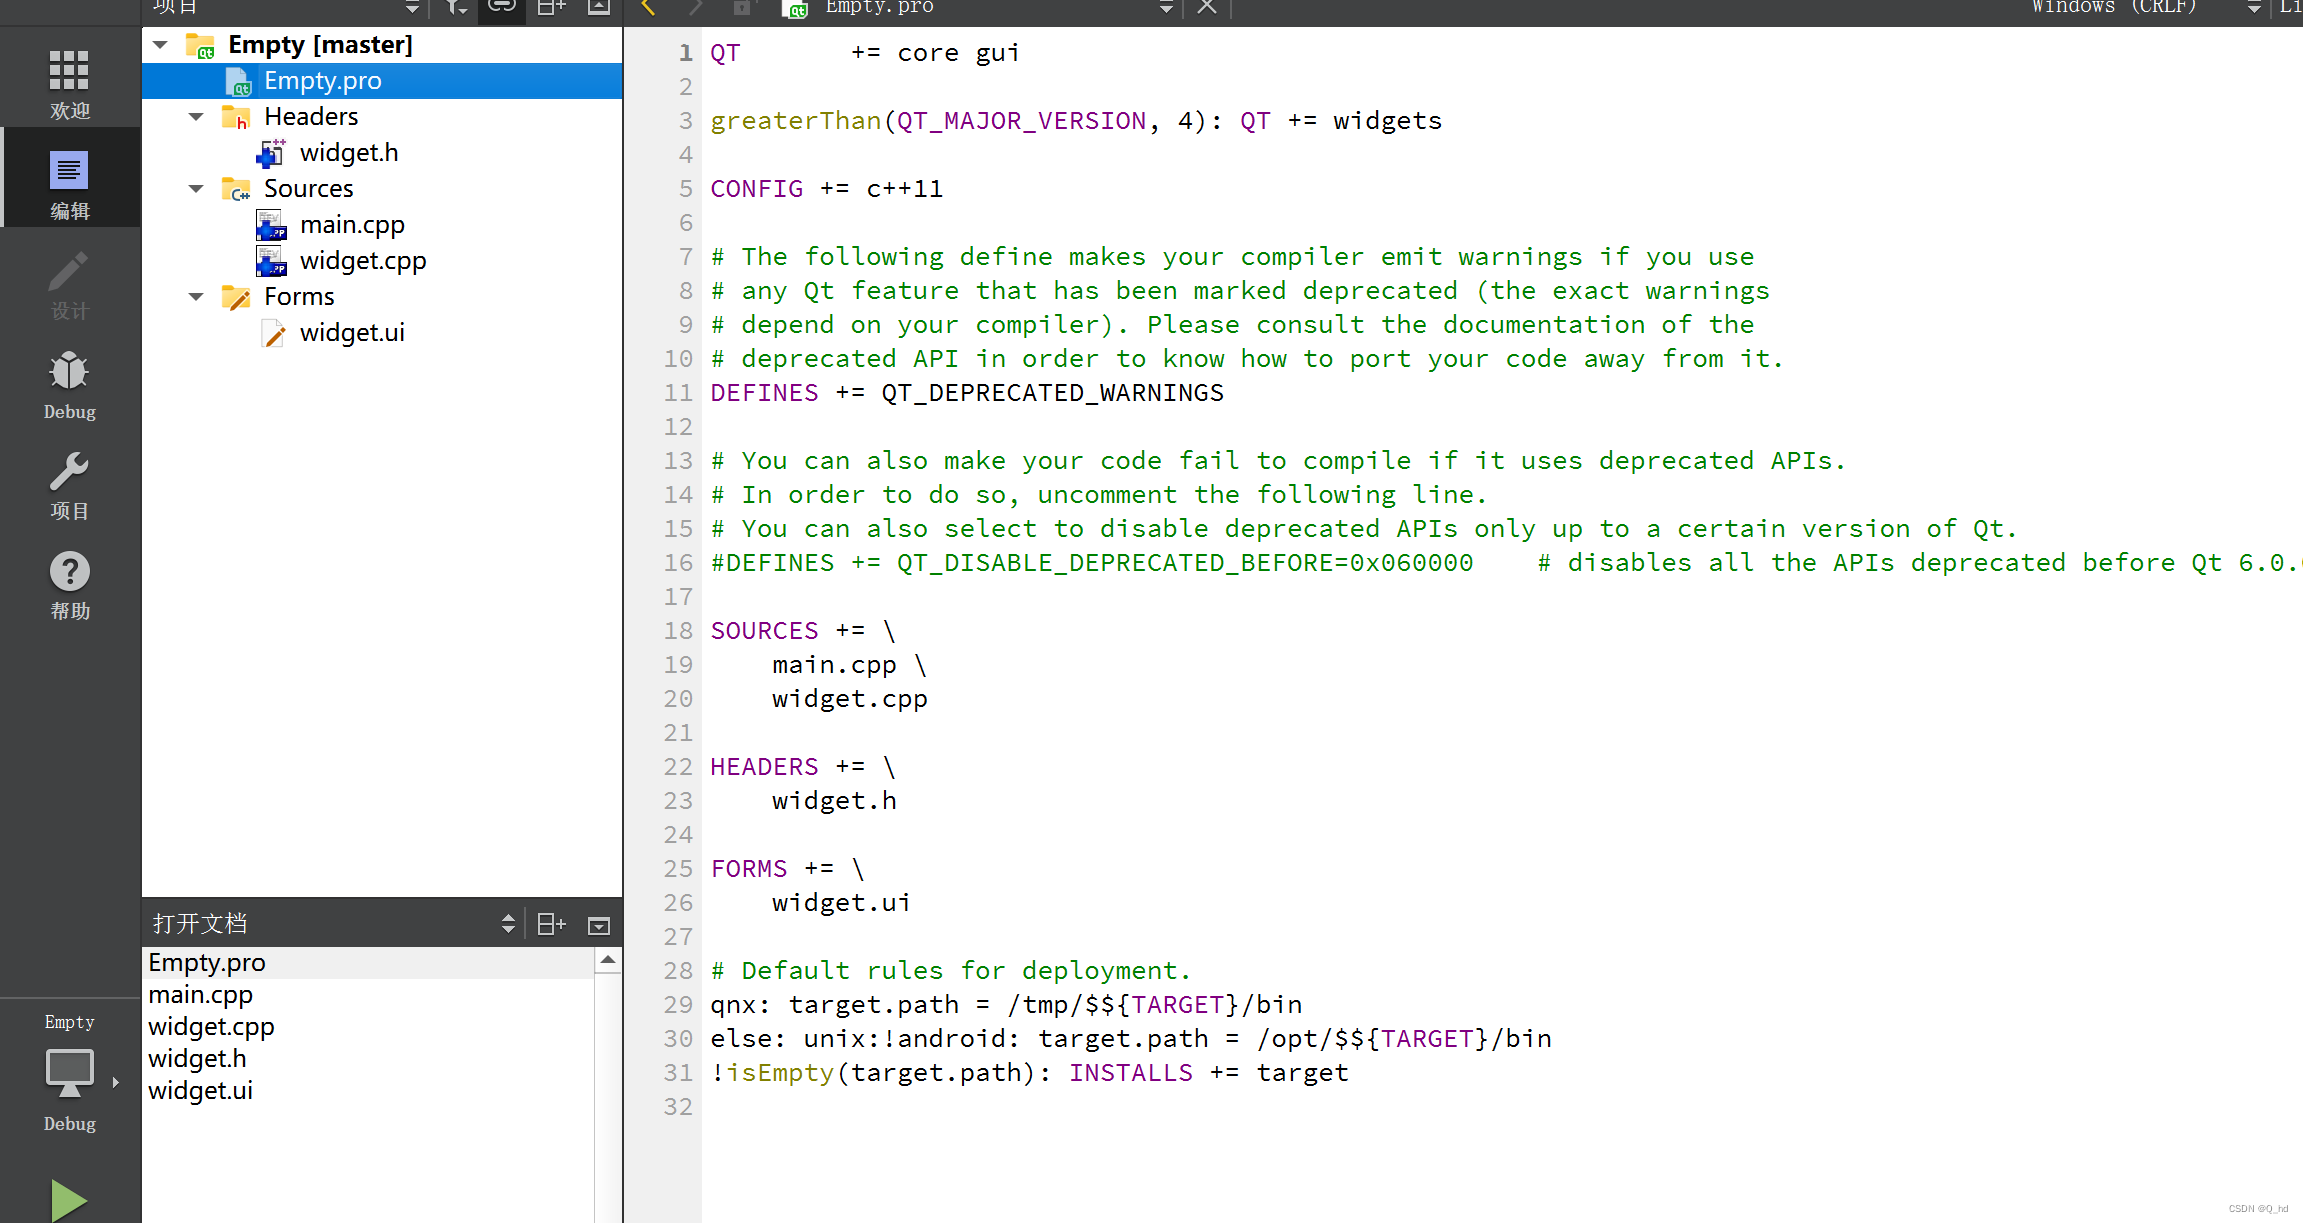Select widget.cpp in open documents list
This screenshot has height=1223, width=2303.
pos(368,1027)
